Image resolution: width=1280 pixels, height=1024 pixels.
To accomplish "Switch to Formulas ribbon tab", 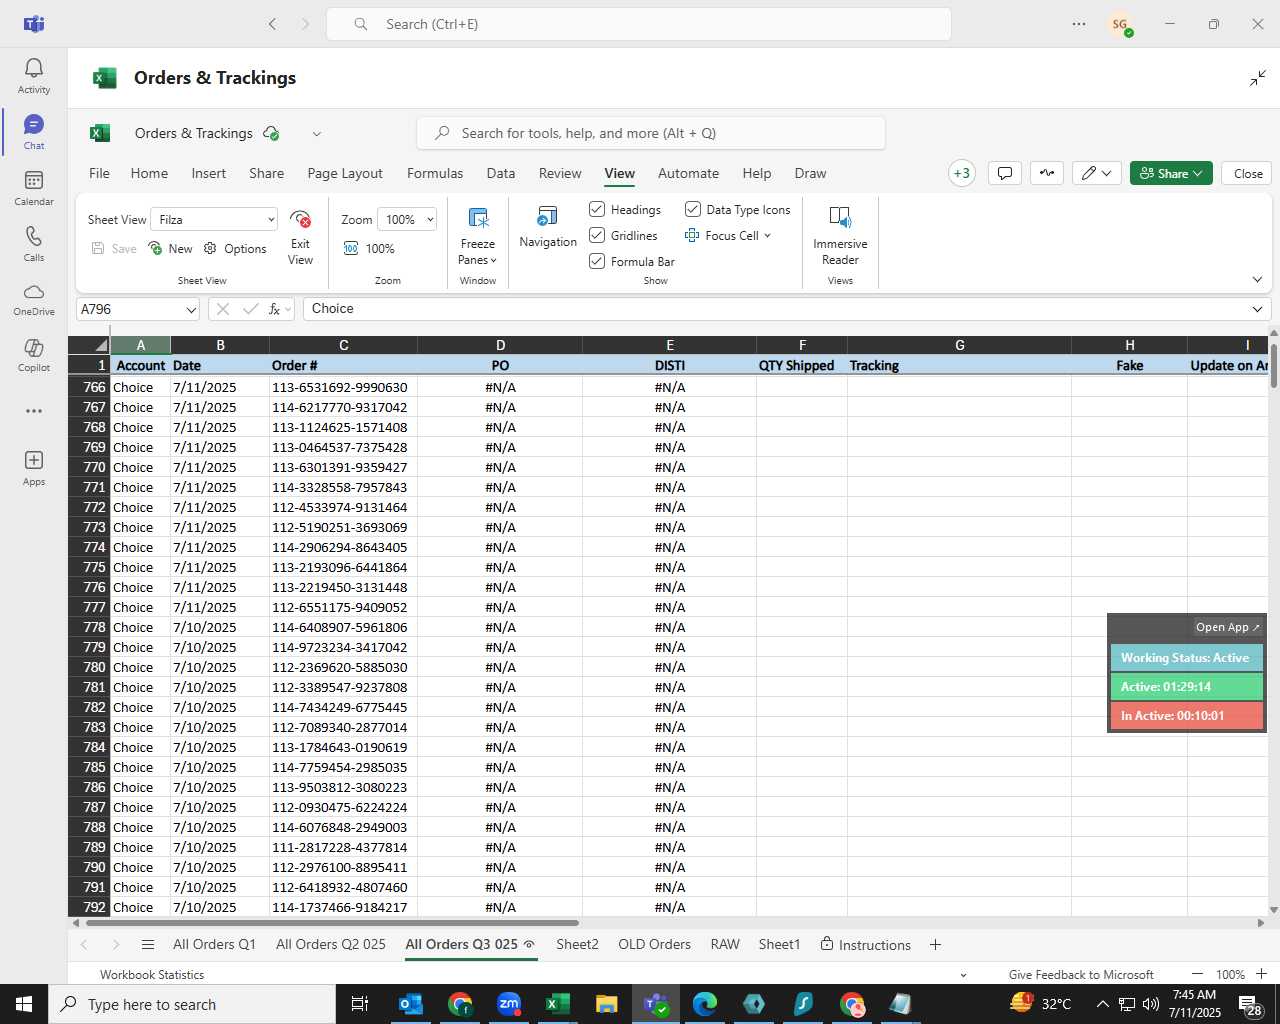I will pos(435,173).
